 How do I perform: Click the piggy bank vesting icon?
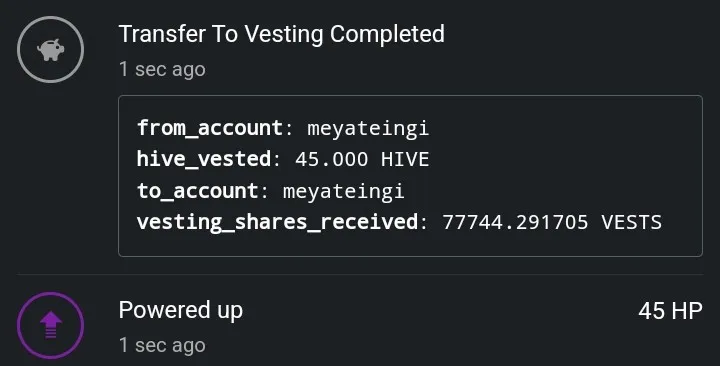51,50
